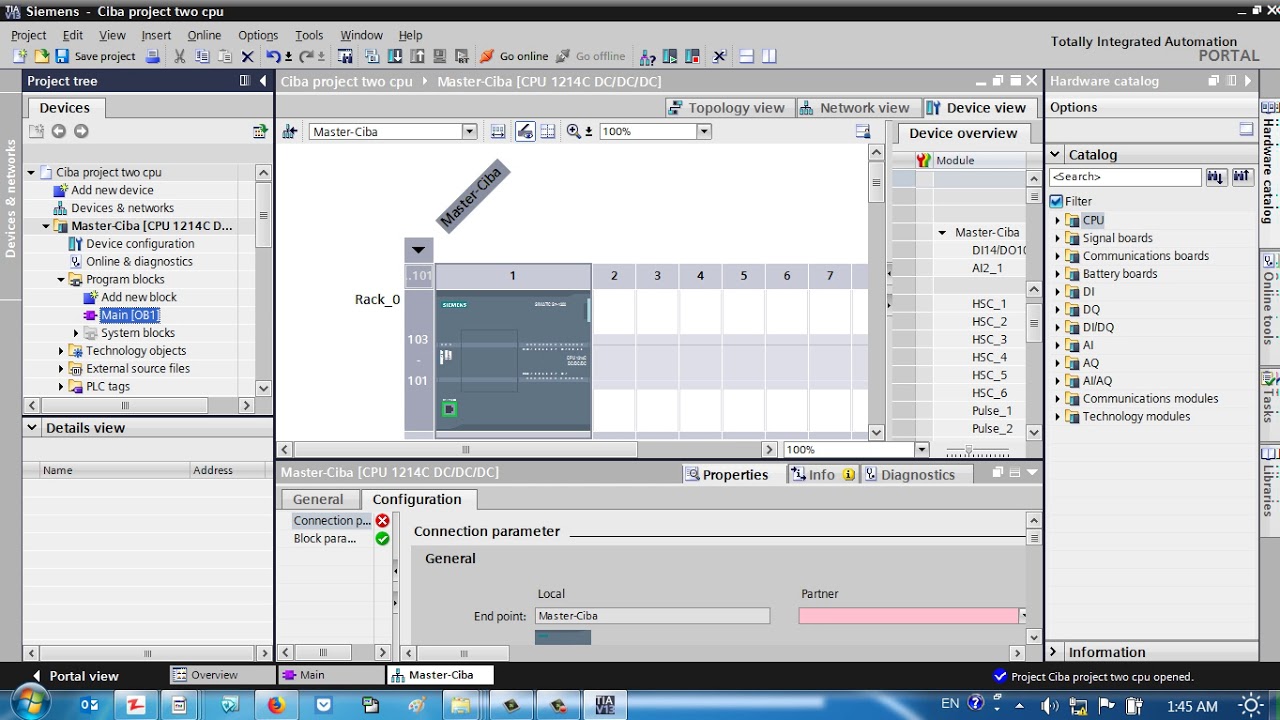The height and width of the screenshot is (720, 1280).
Task: Click Search up icon in hardware catalog
Action: [1242, 177]
